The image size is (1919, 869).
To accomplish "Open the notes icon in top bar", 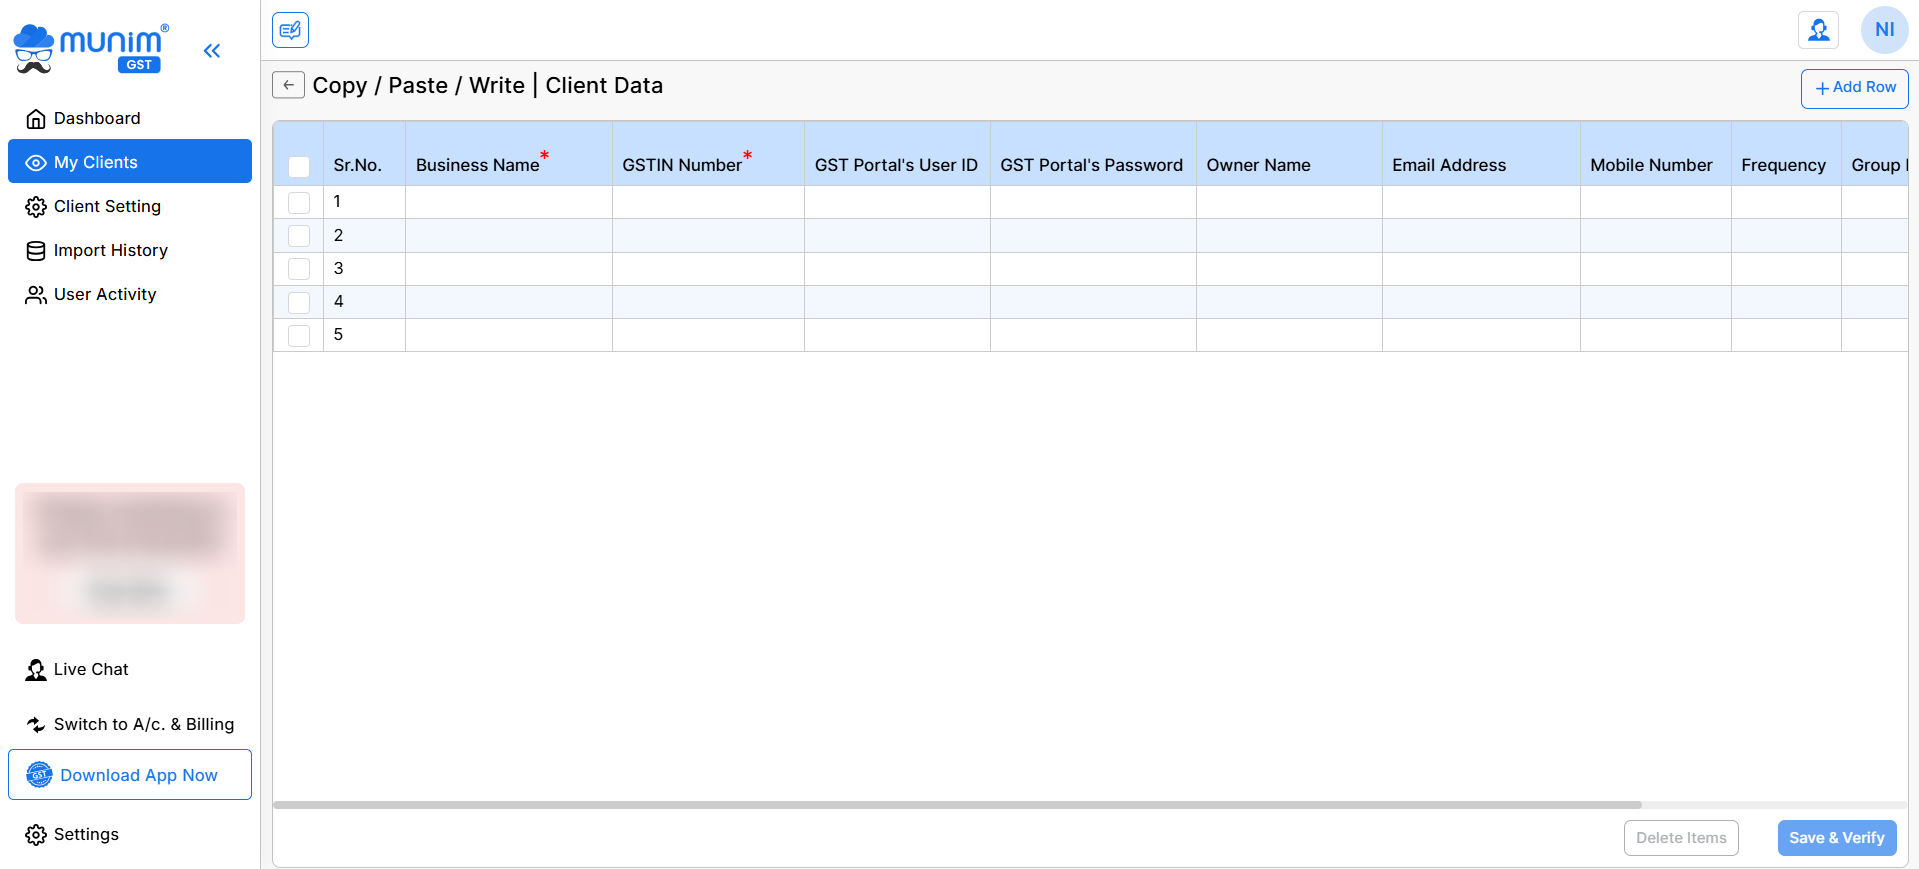I will tap(290, 30).
